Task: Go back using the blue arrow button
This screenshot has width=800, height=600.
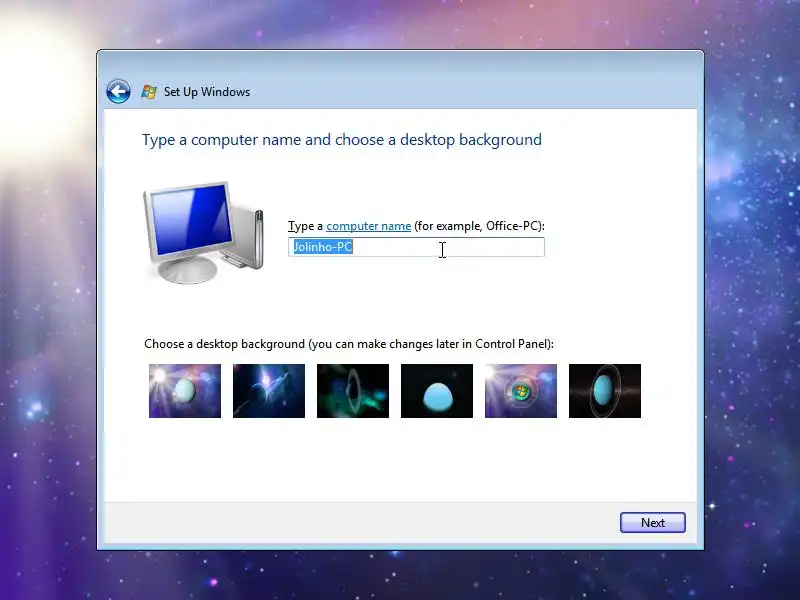Action: [118, 92]
